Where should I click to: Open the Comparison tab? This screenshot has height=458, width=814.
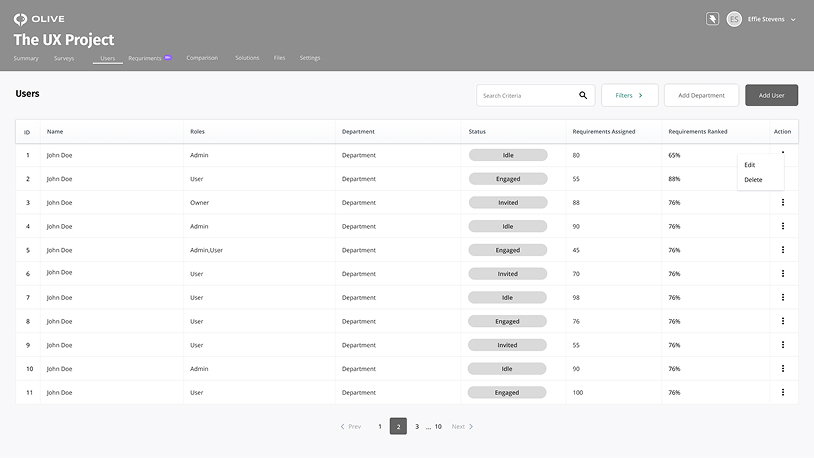click(202, 58)
